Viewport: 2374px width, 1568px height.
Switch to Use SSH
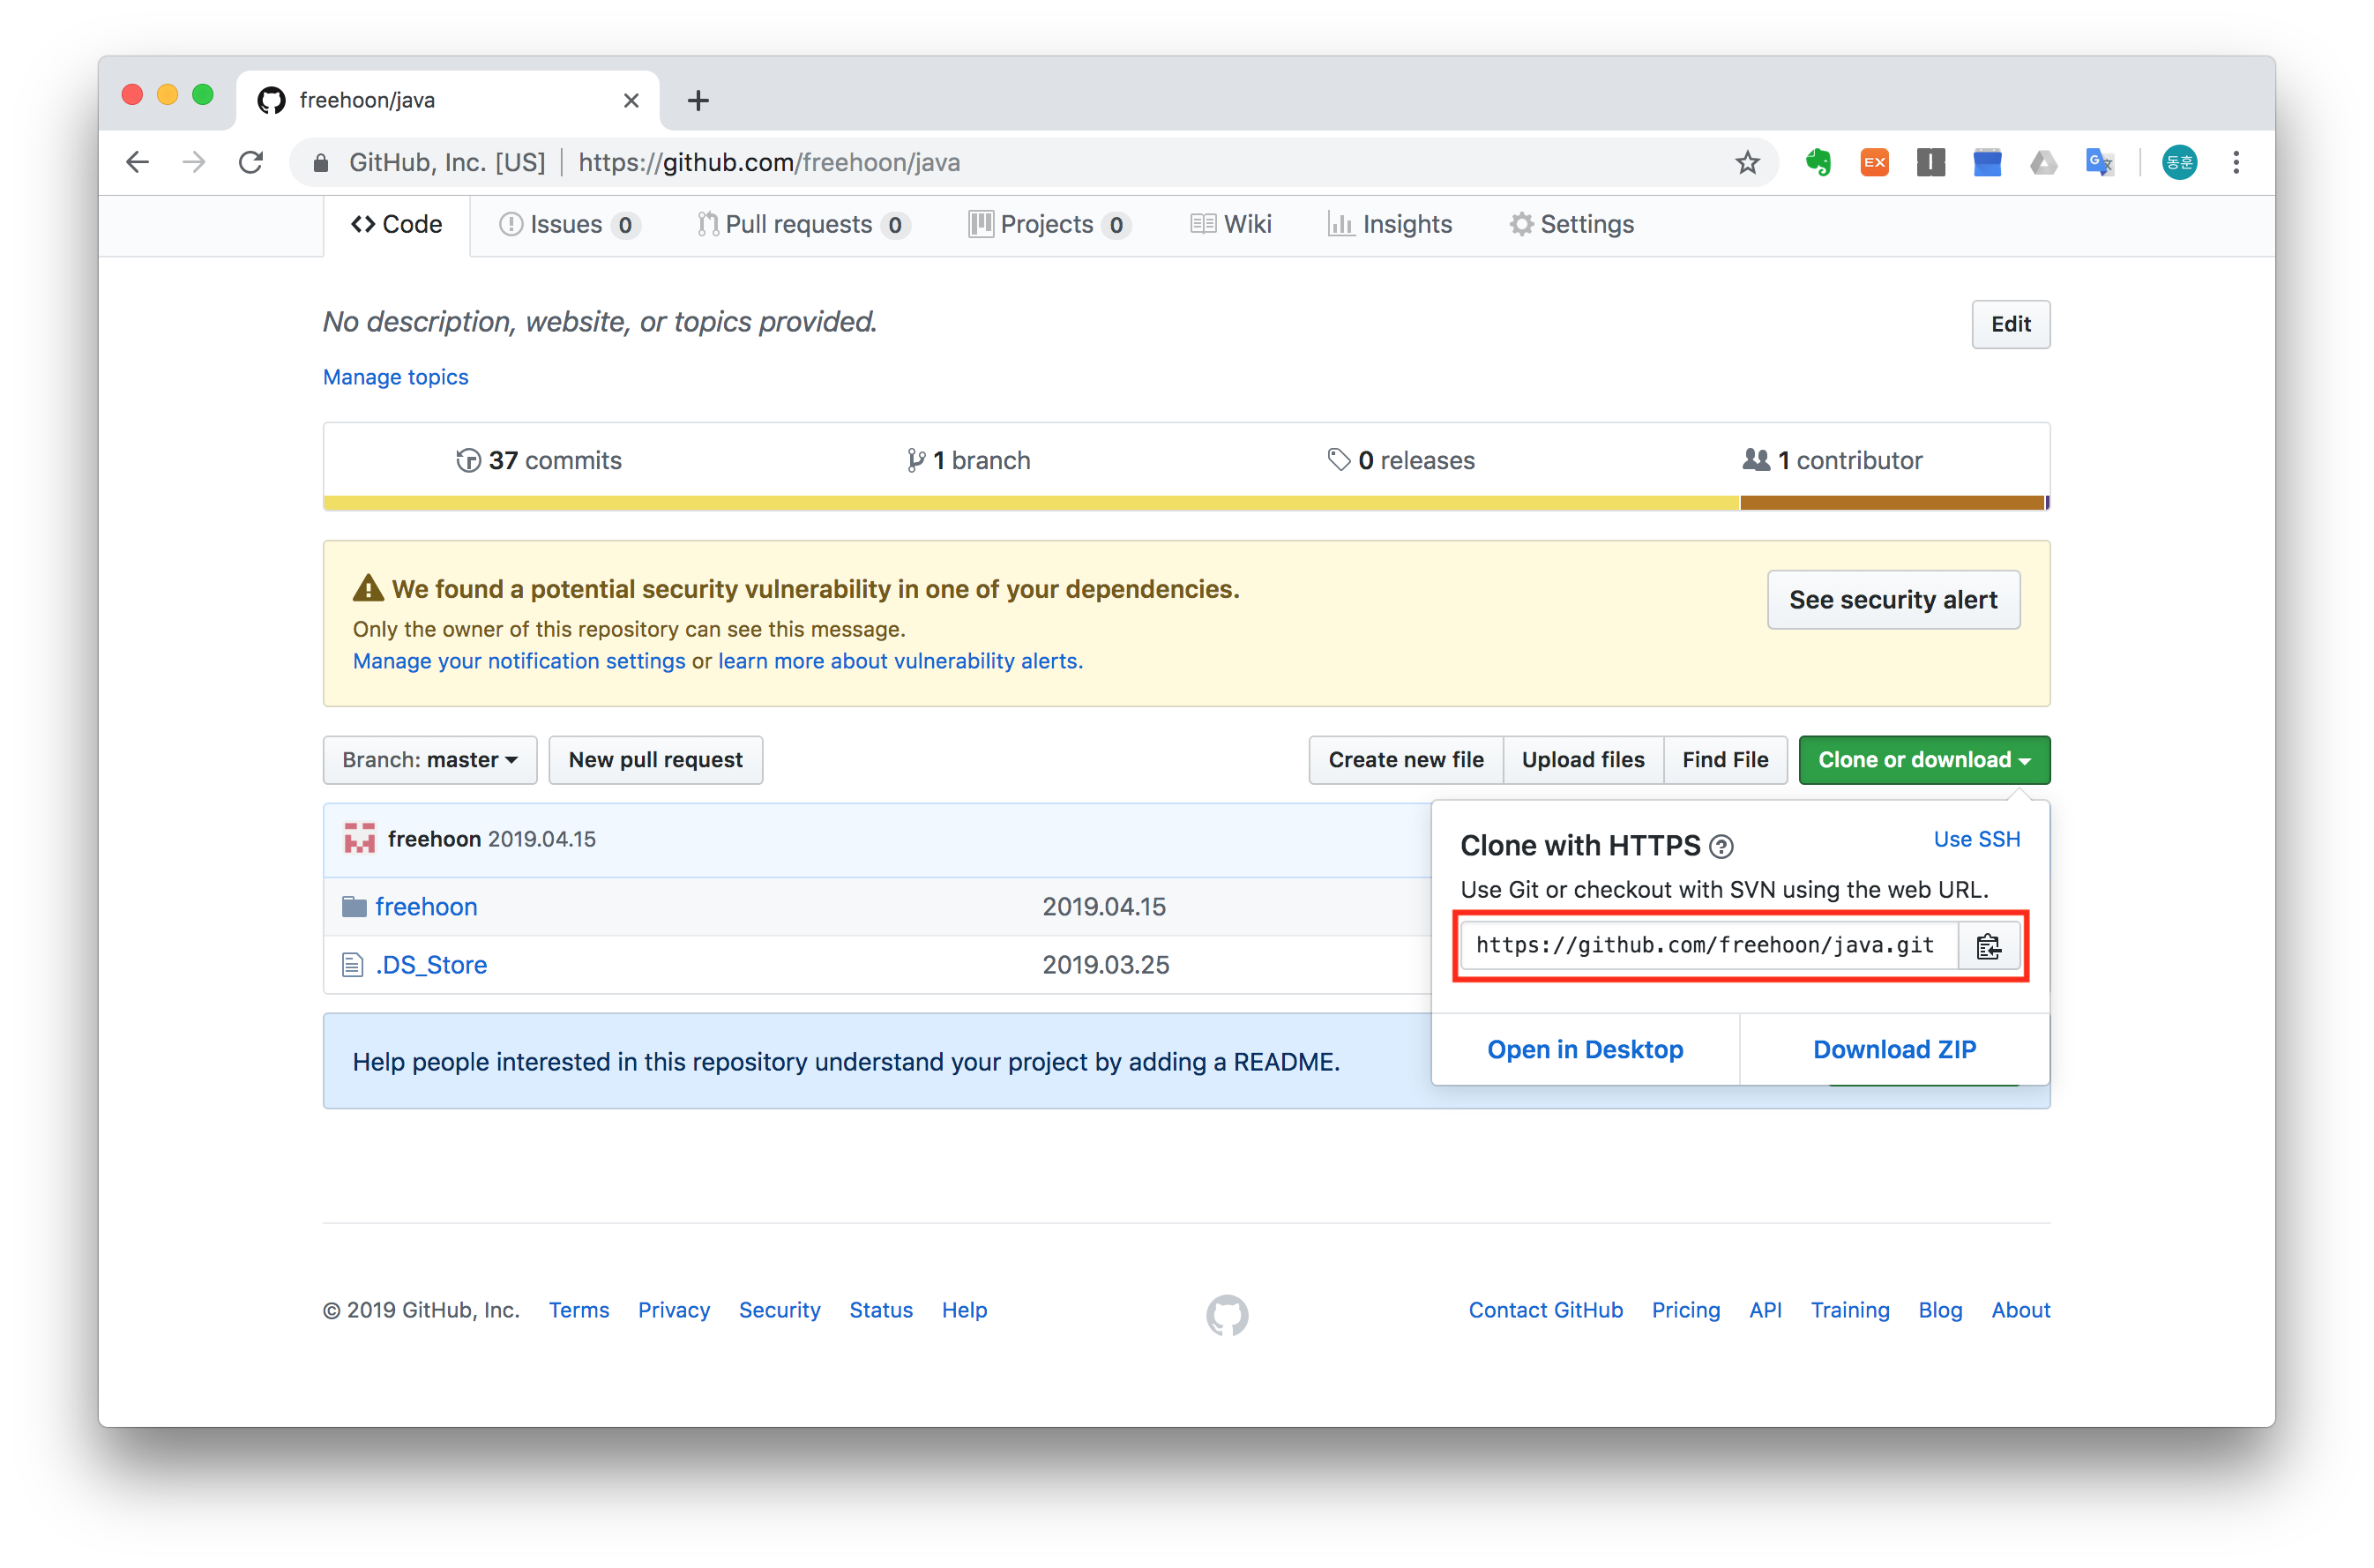(x=1976, y=840)
